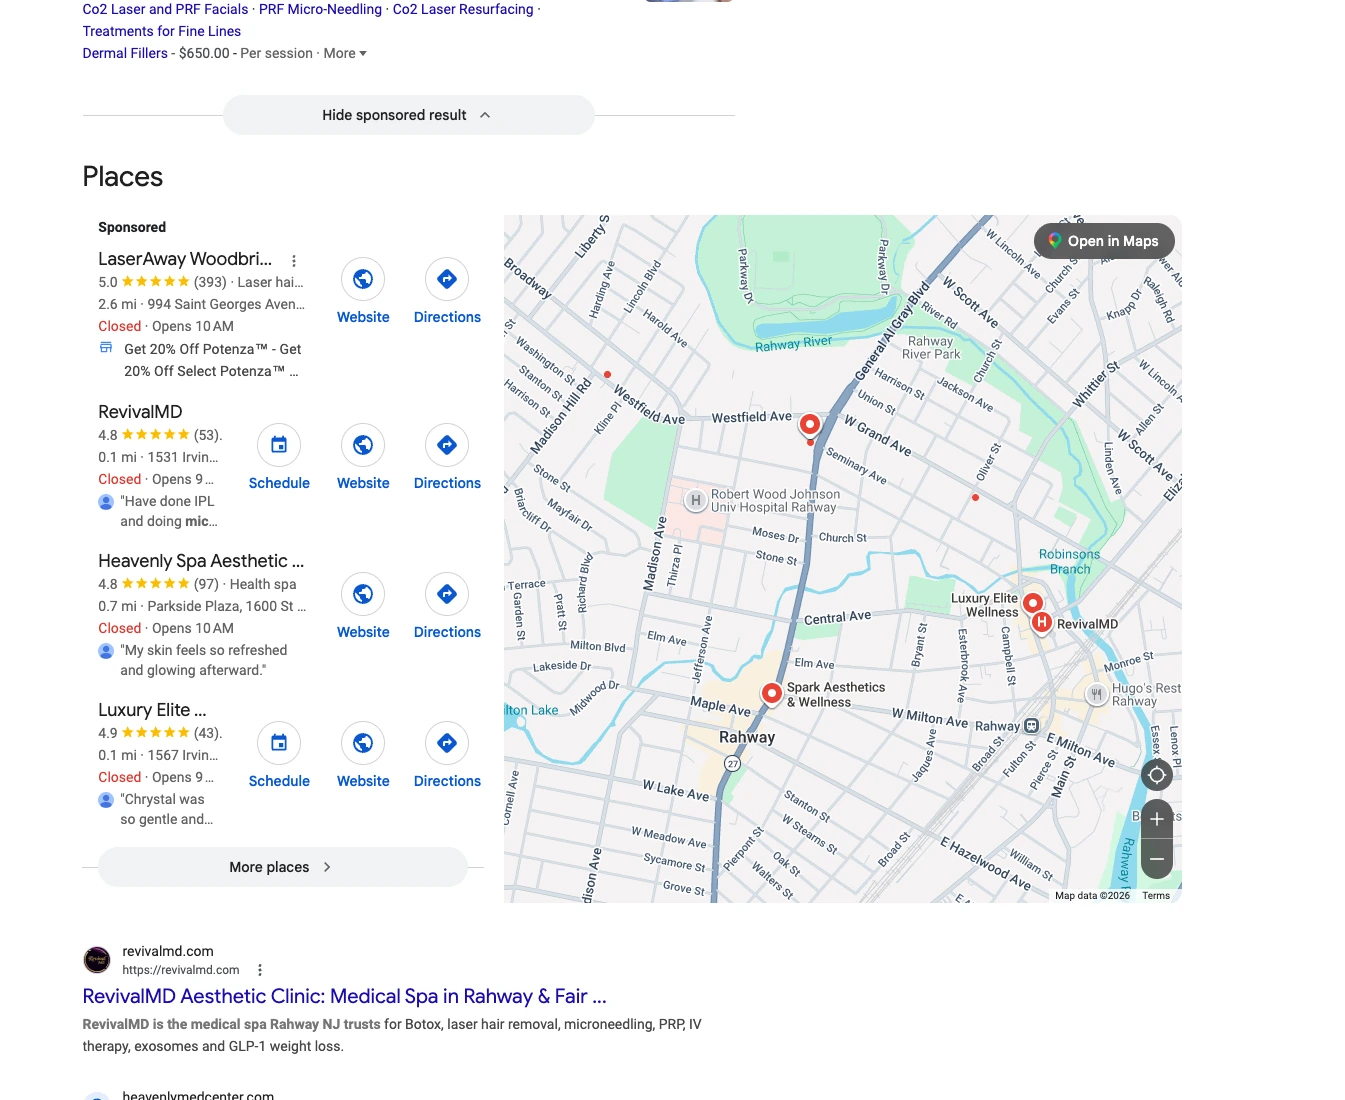Image resolution: width=1345 pixels, height=1100 pixels.
Task: Click revivalmd.com site favicon
Action: point(97,960)
